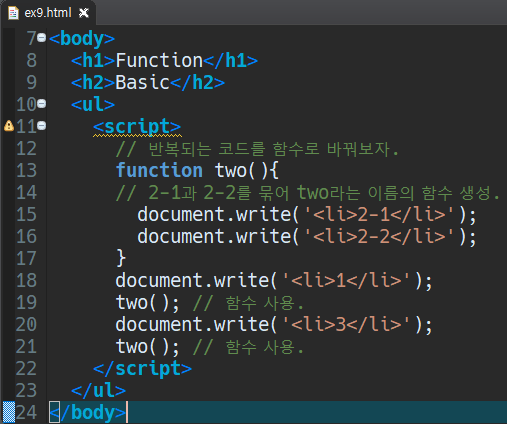Click the word Basic in the h2 line
Screen dimensions: 507x424
point(143,82)
